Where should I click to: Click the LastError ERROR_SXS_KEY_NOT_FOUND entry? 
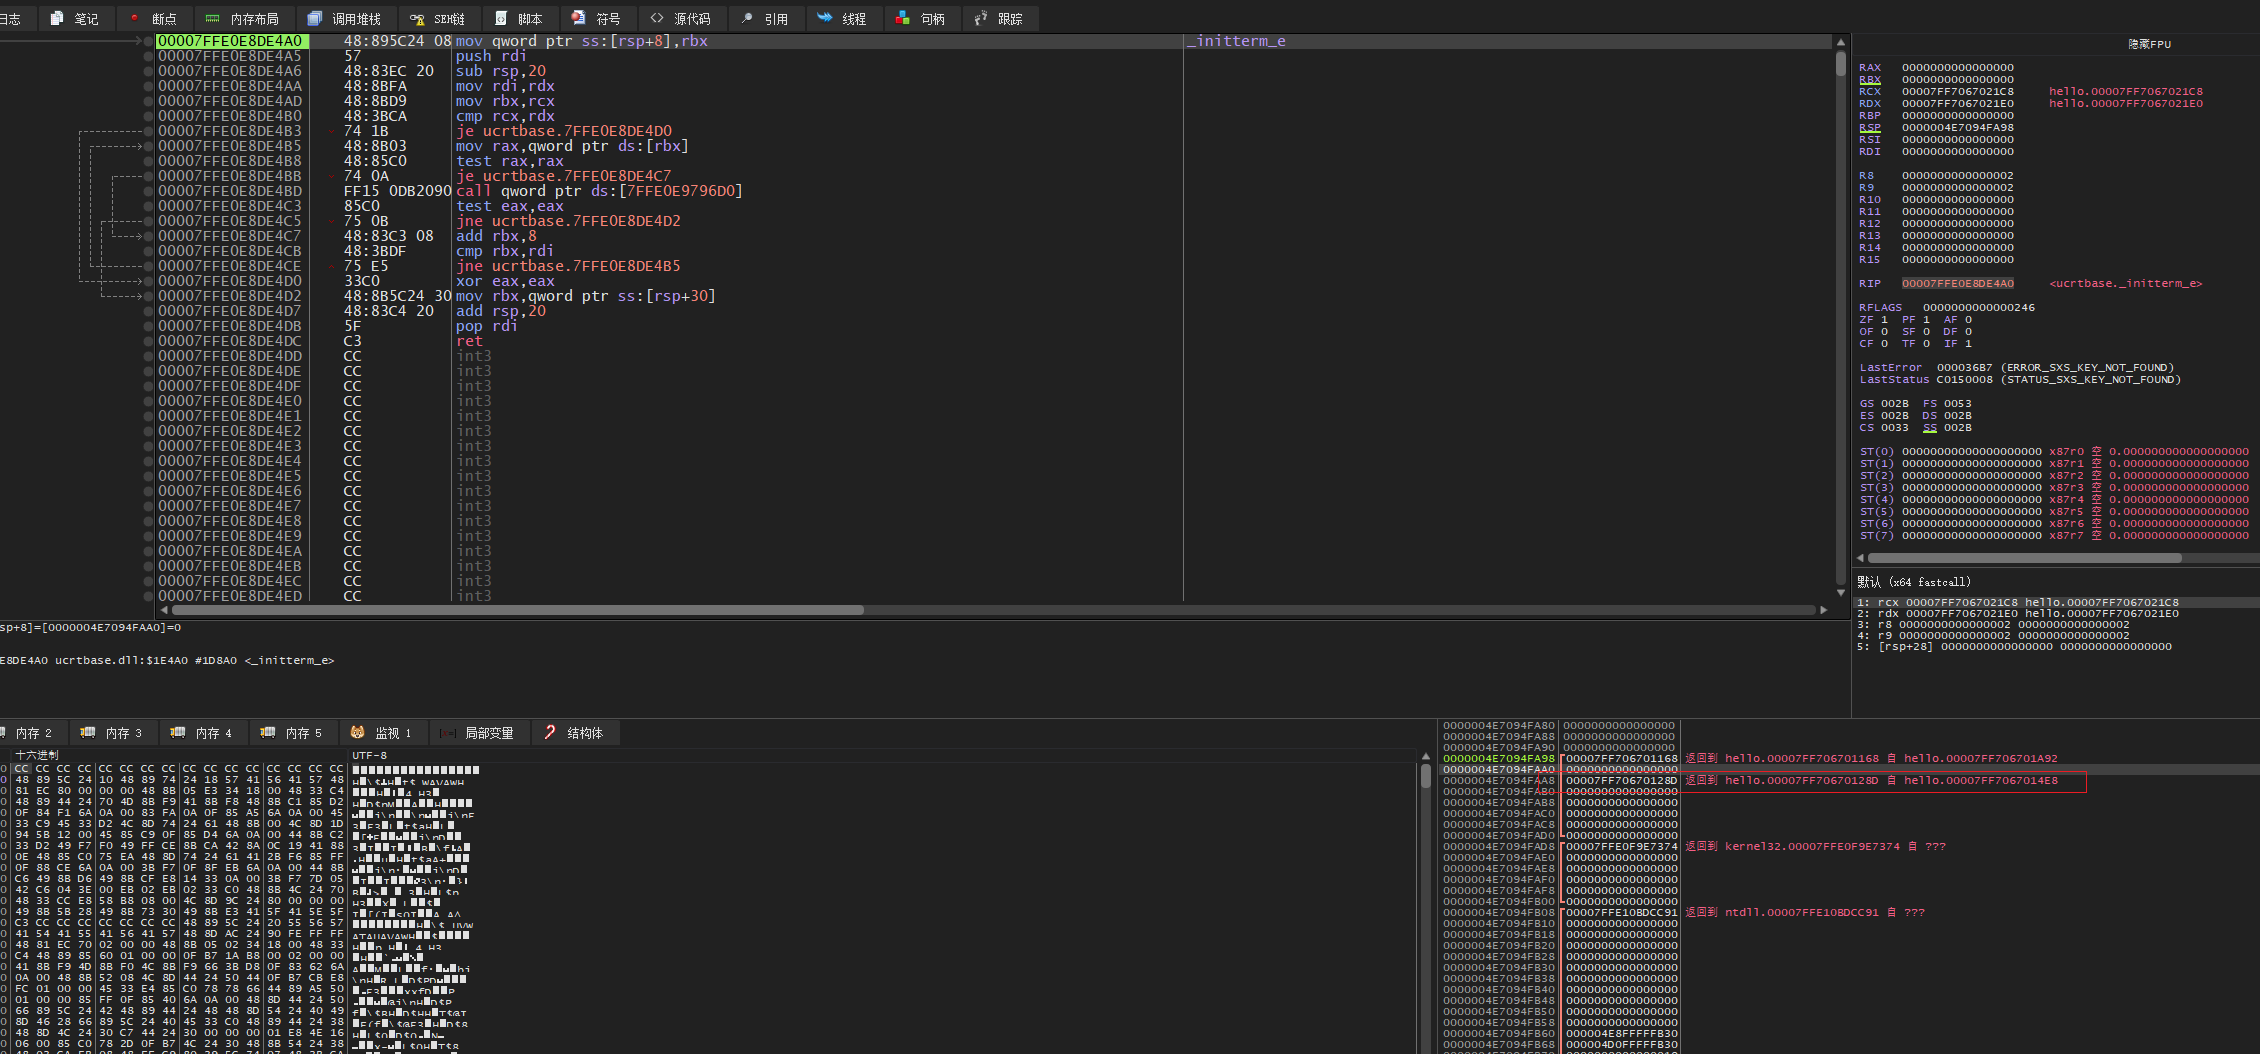tap(2017, 368)
